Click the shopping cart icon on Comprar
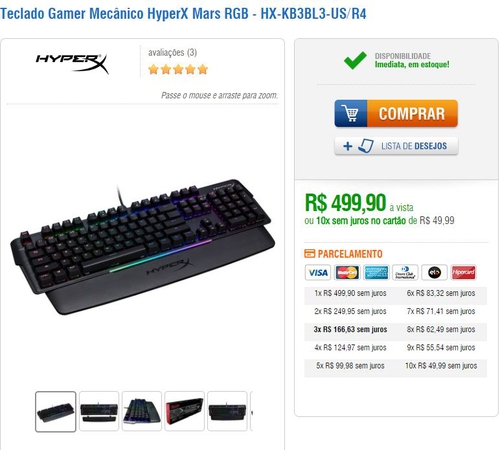The height and width of the screenshot is (450, 500). click(351, 113)
